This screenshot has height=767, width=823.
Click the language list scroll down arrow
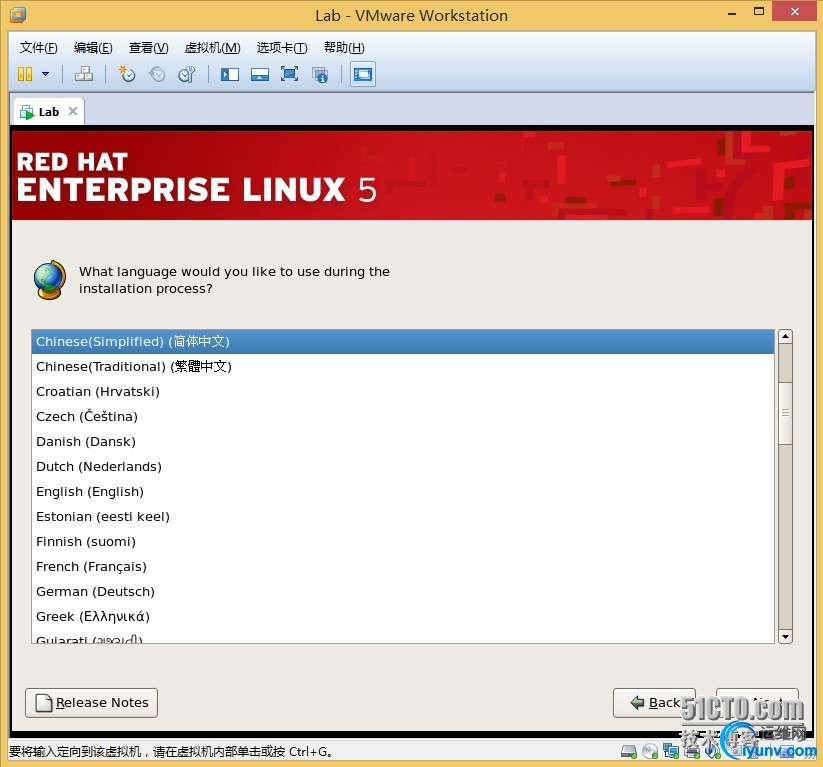coord(785,636)
